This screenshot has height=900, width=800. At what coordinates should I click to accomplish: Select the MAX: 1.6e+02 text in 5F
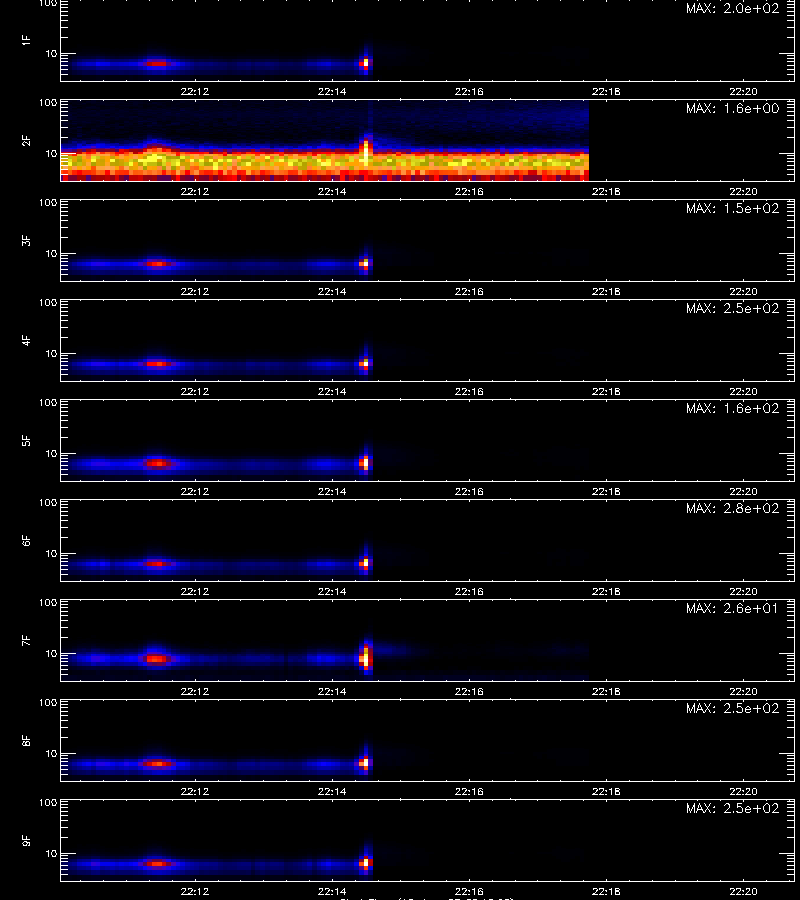click(x=732, y=408)
